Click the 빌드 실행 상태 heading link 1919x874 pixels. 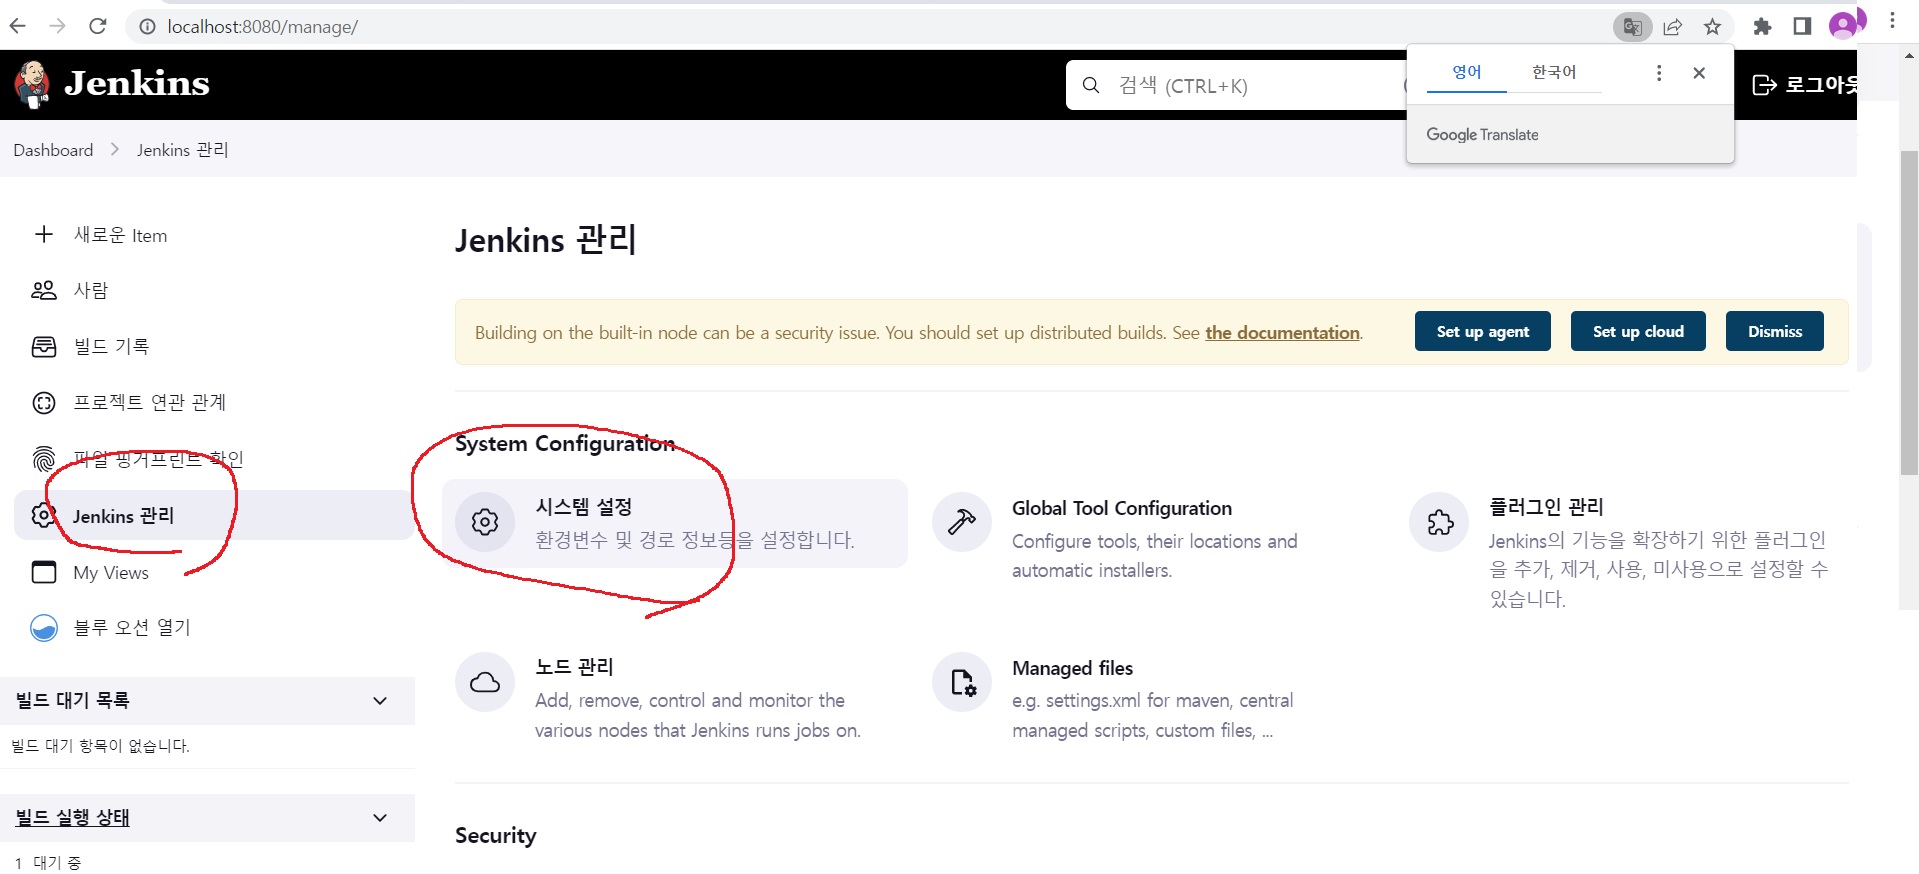click(x=72, y=818)
